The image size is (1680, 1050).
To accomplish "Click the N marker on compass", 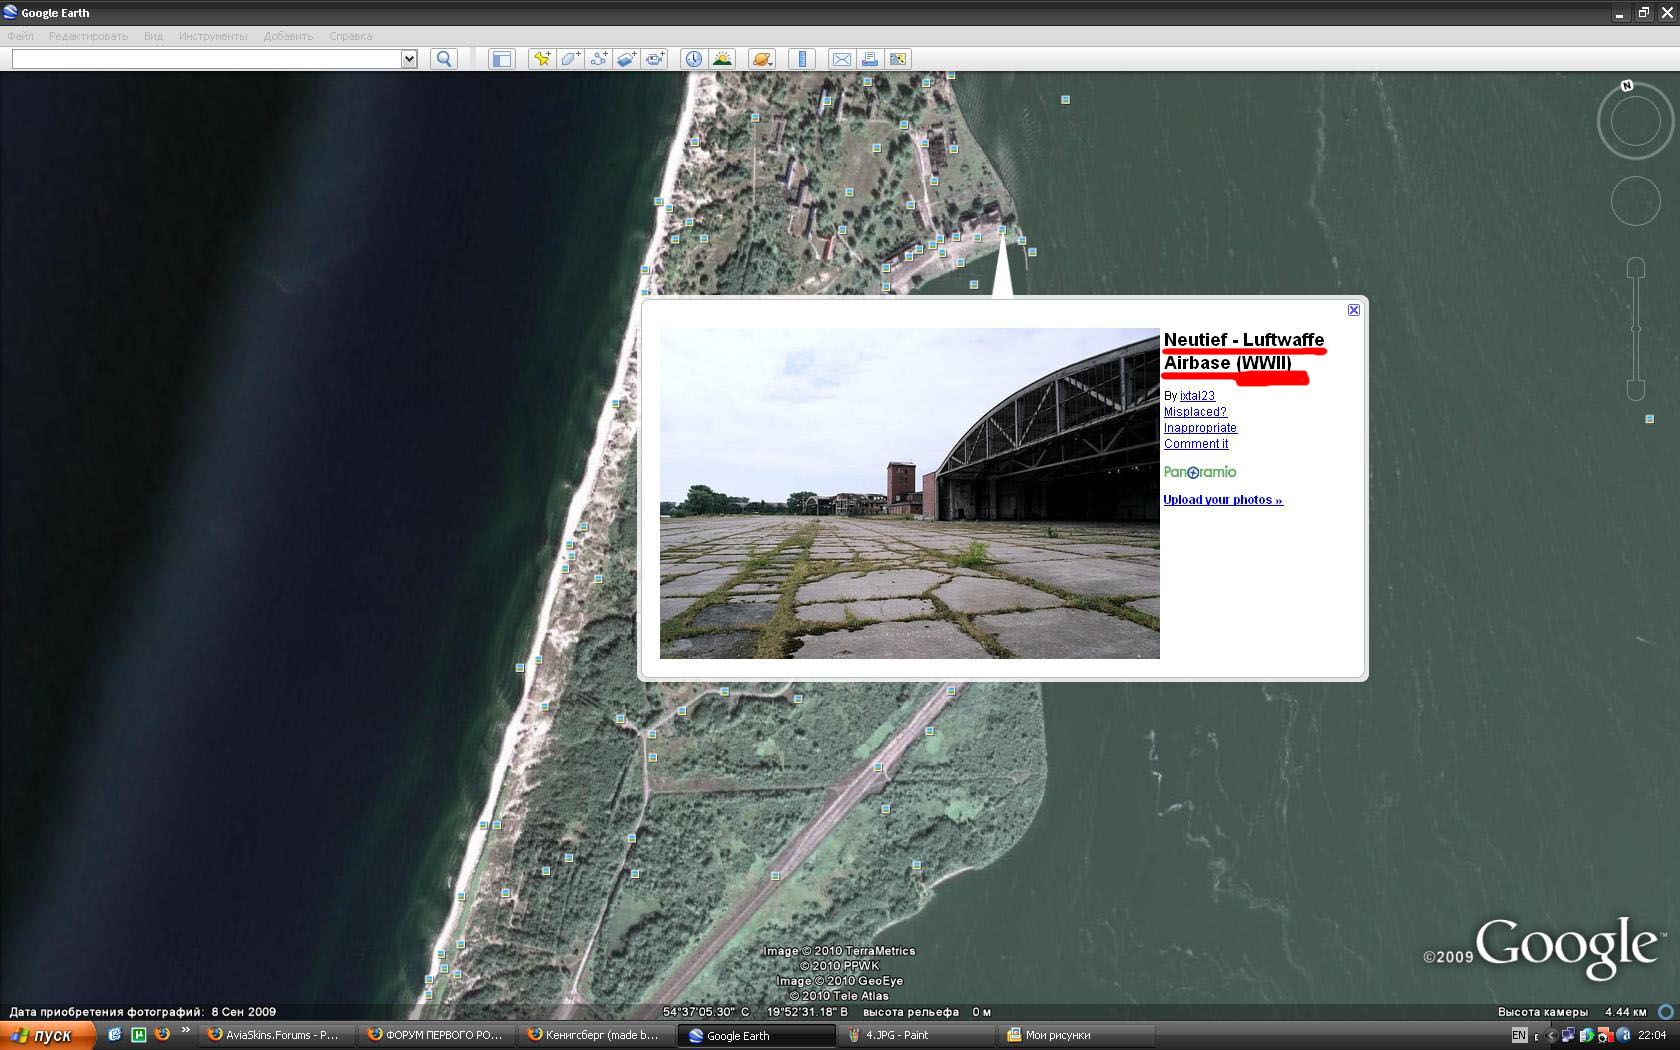I will 1627,86.
